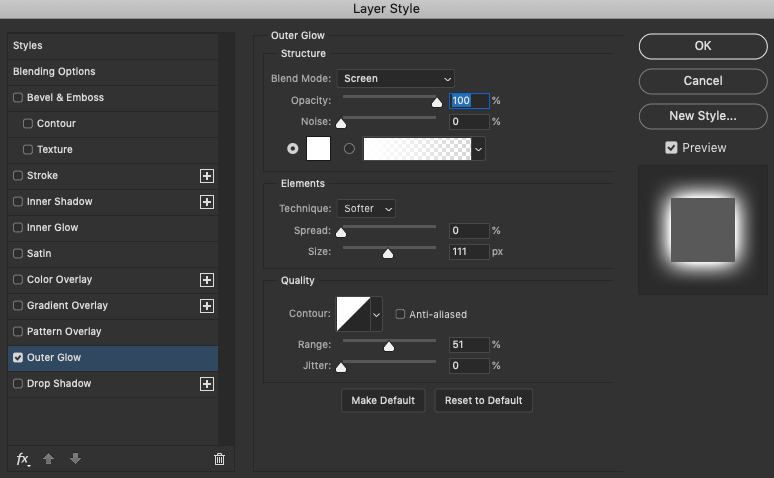Viewport: 774px width, 478px height.
Task: Enable the Inner Glow checkbox
Action: 18,227
